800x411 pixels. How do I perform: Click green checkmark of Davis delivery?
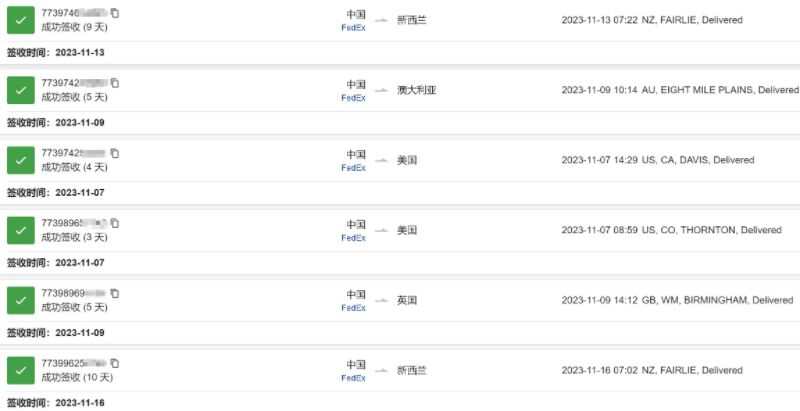pyautogui.click(x=21, y=161)
